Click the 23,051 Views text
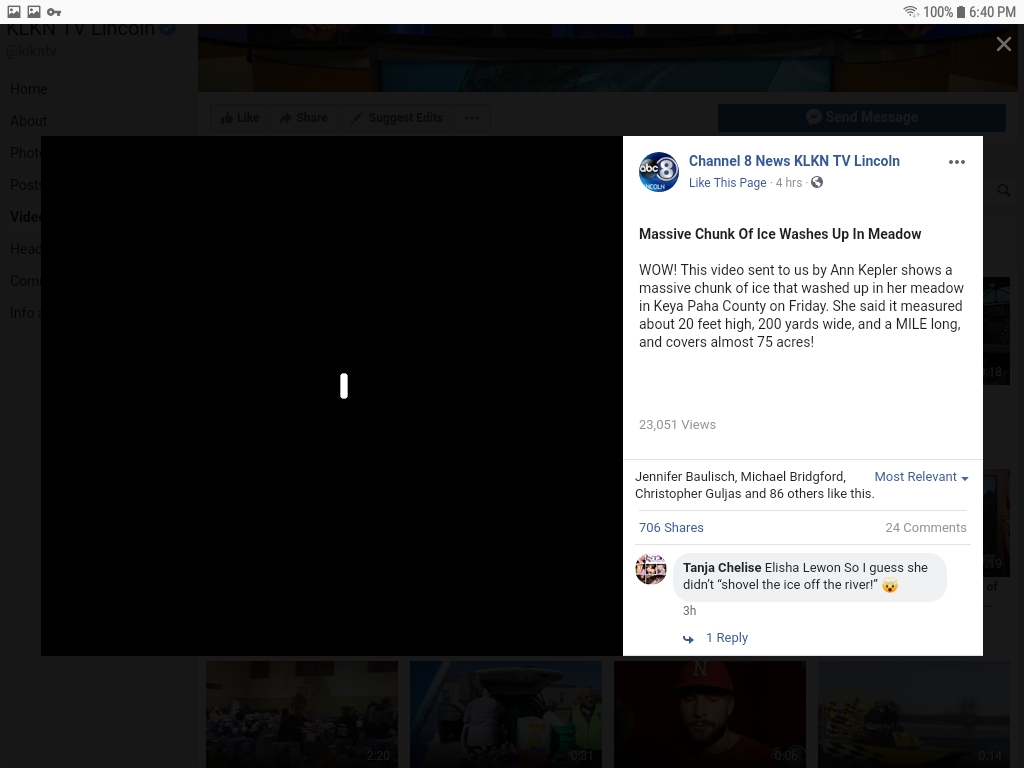 click(x=677, y=424)
